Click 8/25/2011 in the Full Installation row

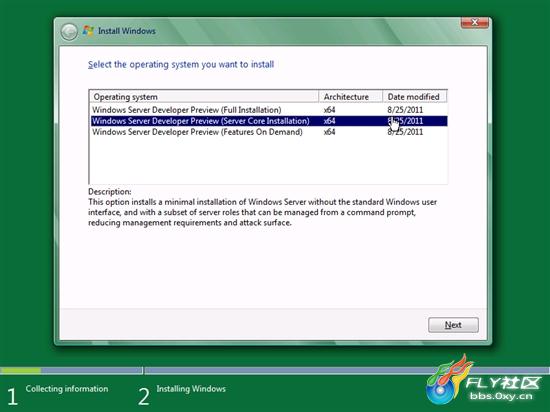[x=405, y=110]
